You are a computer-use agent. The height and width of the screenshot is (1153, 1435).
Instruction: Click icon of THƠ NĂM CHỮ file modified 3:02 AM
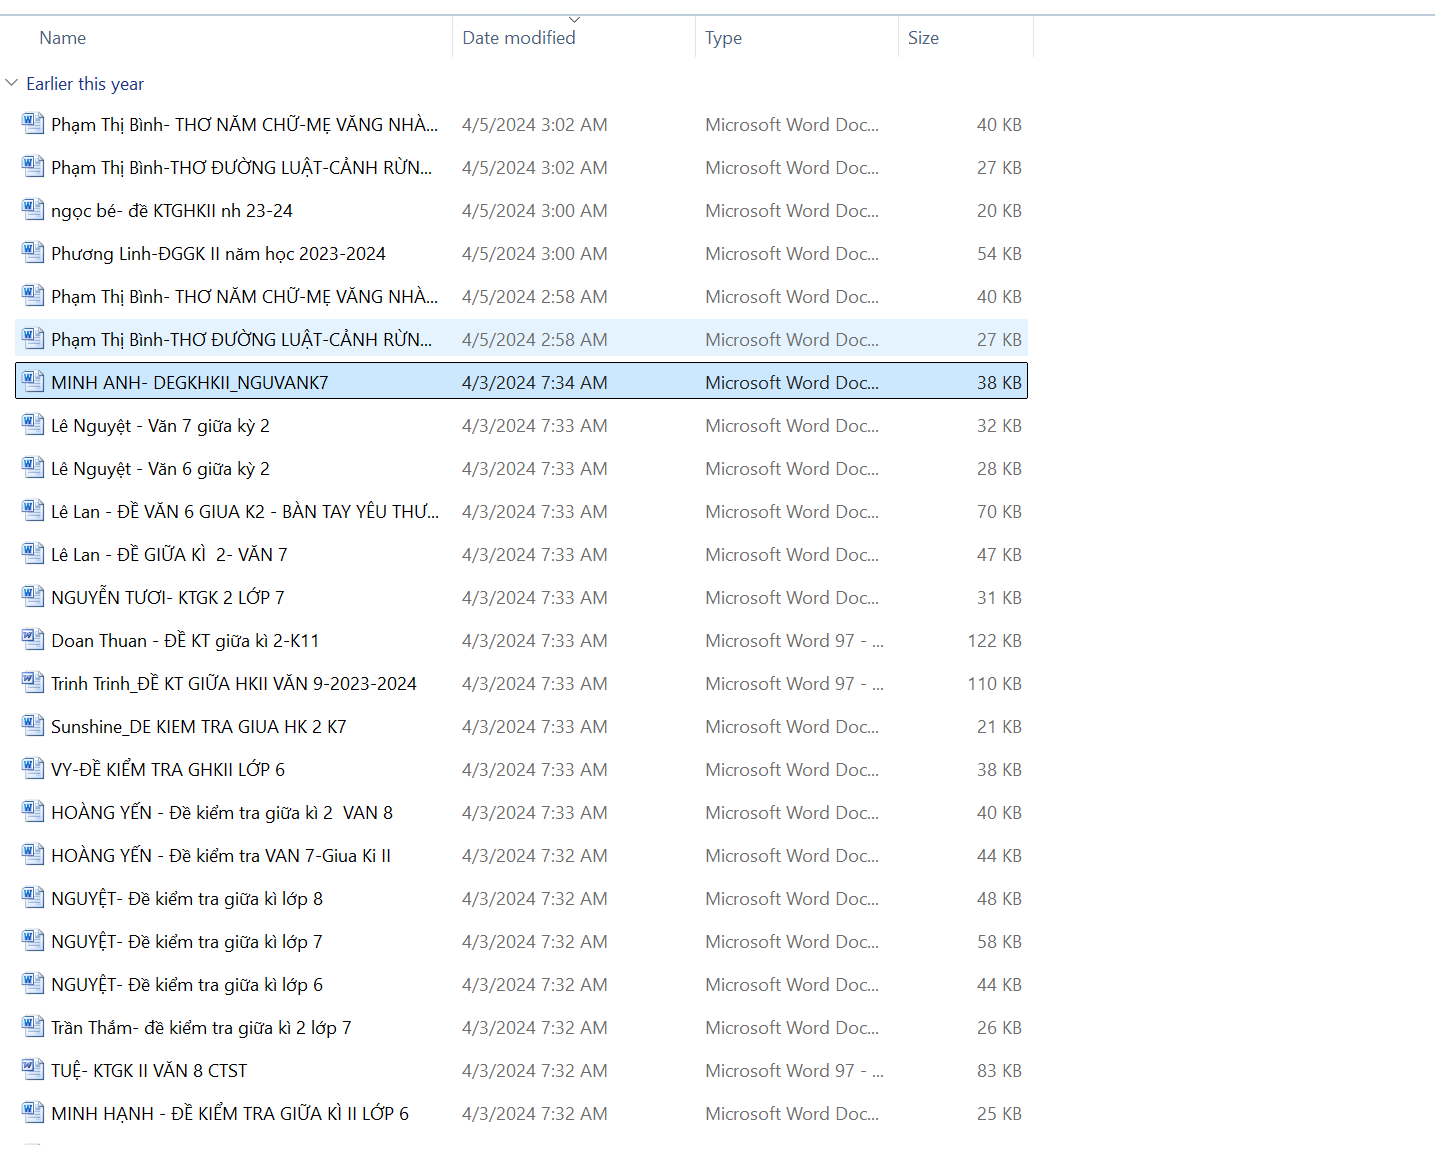coord(33,124)
